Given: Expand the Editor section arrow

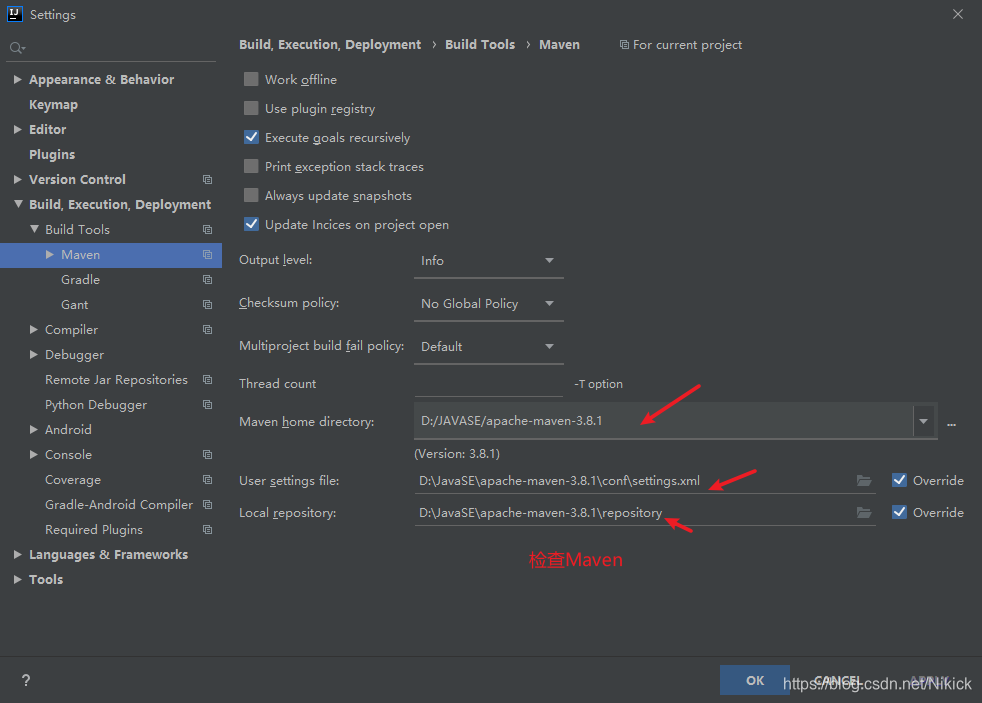Looking at the screenshot, I should coord(18,130).
